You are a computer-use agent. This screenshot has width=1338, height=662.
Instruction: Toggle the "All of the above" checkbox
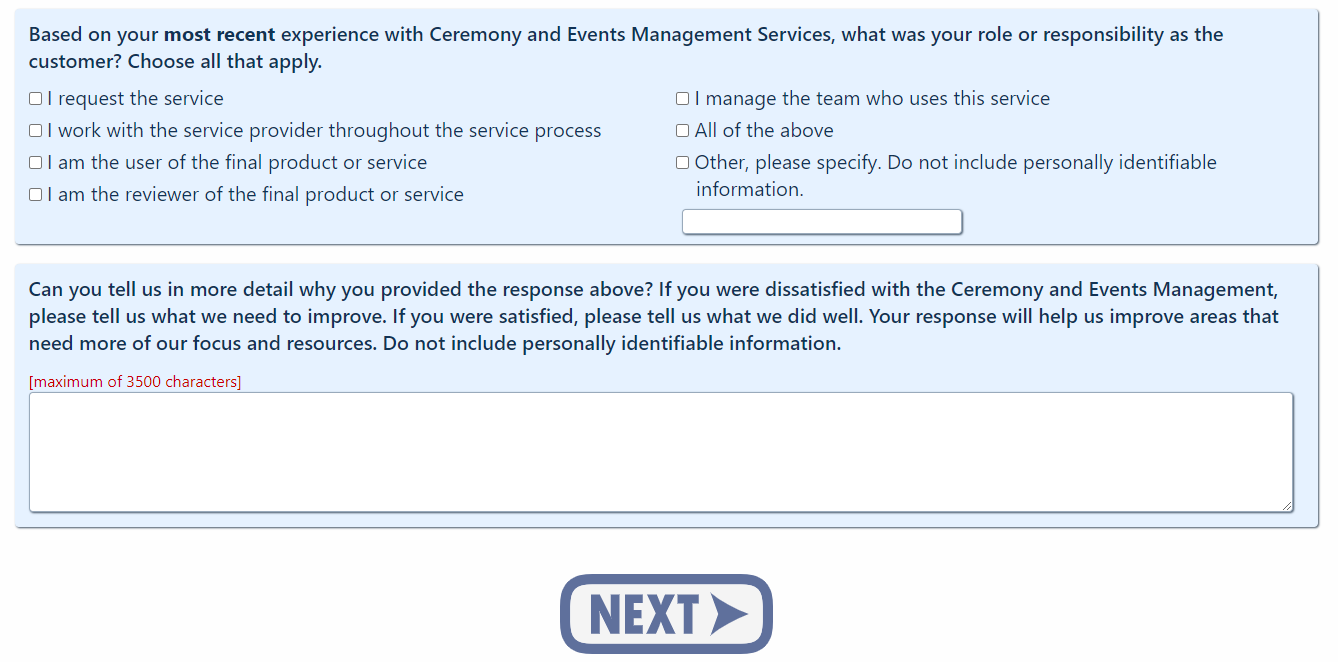click(x=683, y=131)
